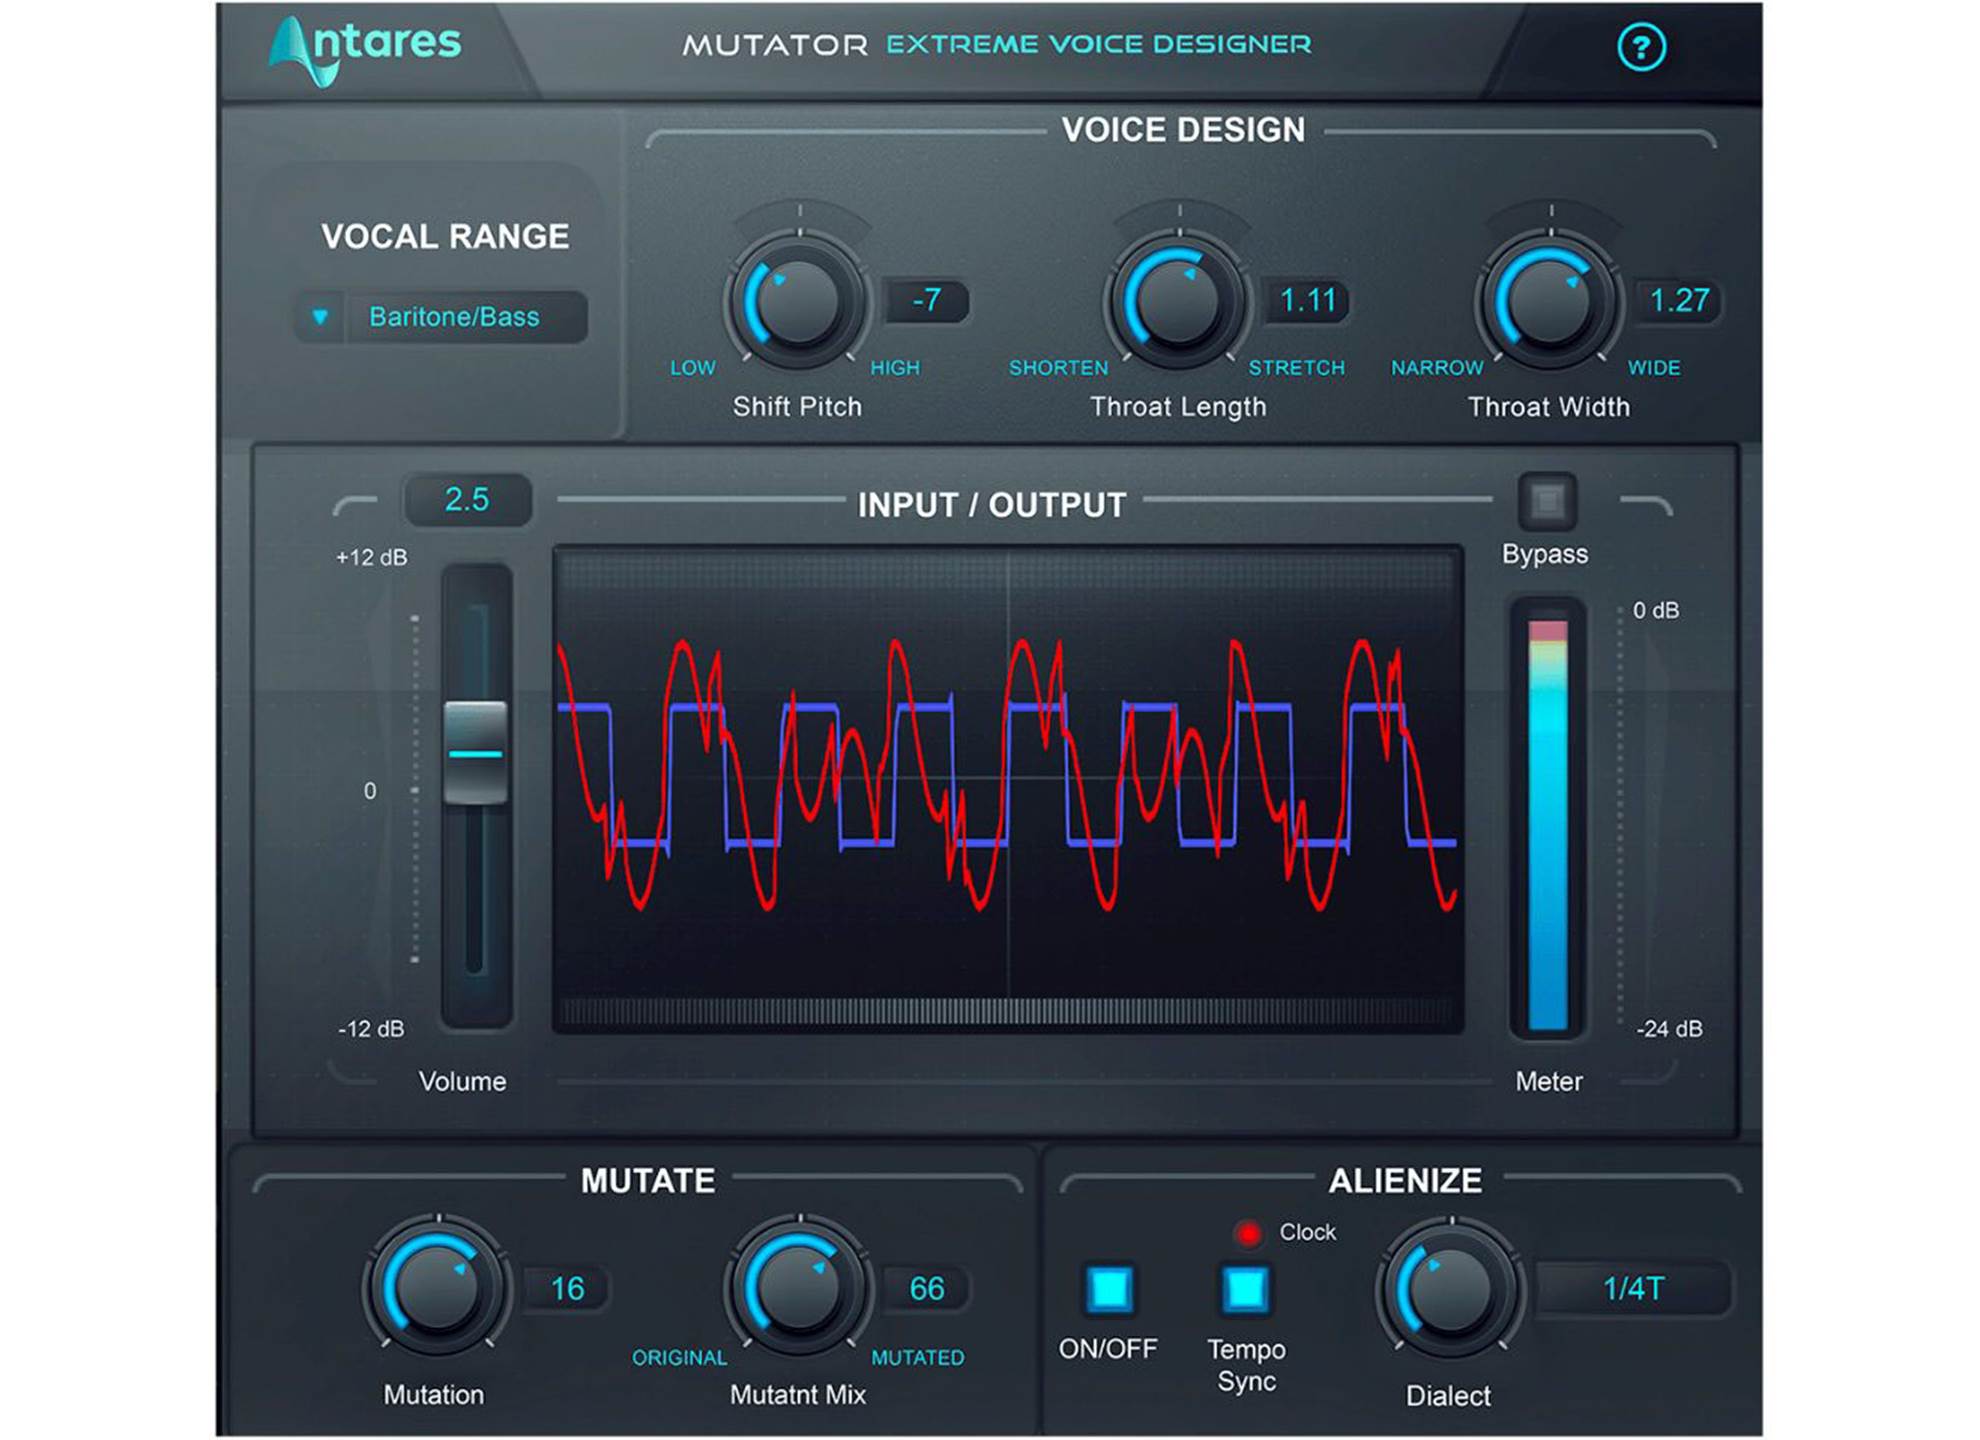Click the MUTATOR title text

coord(775,45)
